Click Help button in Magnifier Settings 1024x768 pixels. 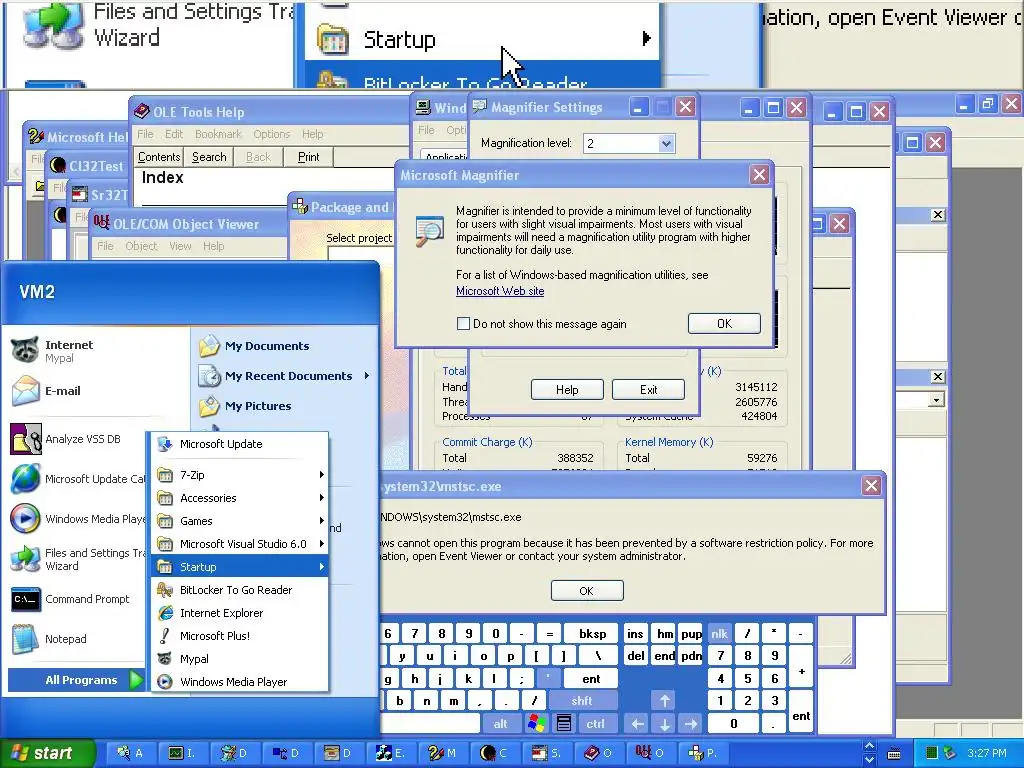[x=567, y=390]
